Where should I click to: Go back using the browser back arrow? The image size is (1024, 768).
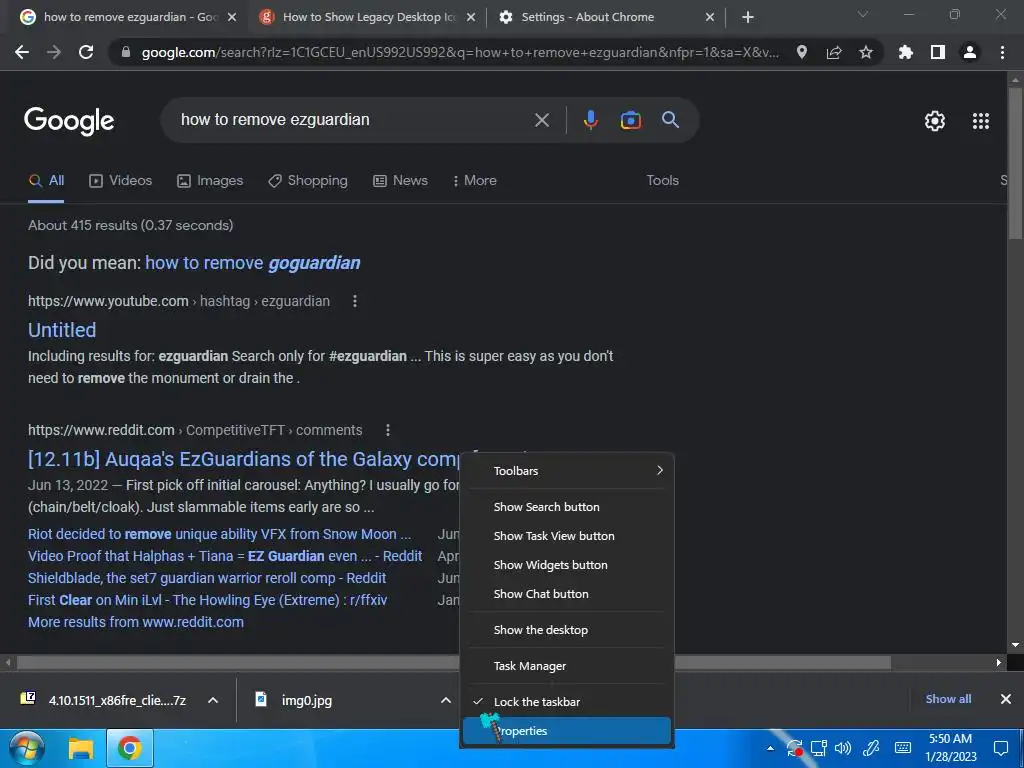[x=22, y=52]
